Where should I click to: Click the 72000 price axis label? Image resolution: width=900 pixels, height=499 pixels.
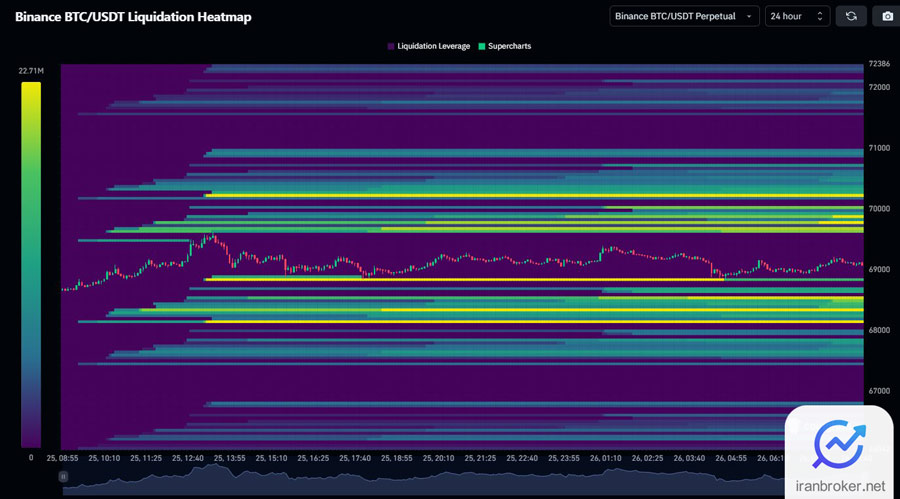[879, 87]
